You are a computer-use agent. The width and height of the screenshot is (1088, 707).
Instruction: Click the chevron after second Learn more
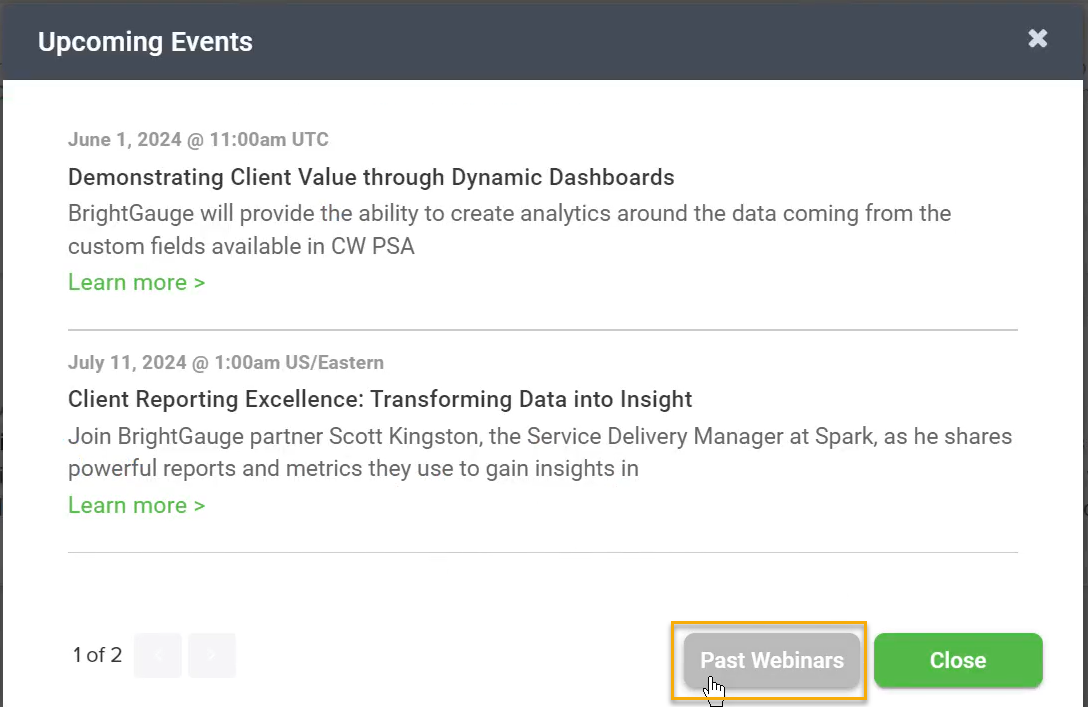coord(199,506)
